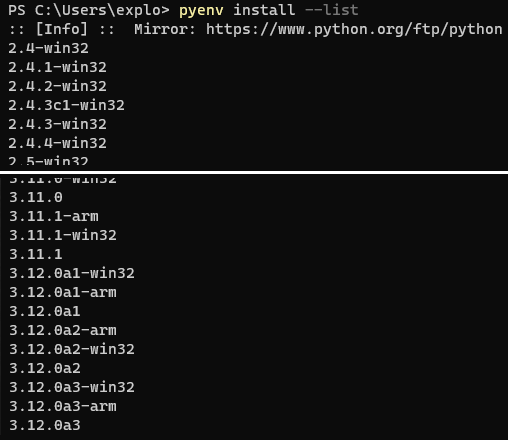Select the plain 3.11.1 version
508x440 pixels.
click(x=36, y=254)
